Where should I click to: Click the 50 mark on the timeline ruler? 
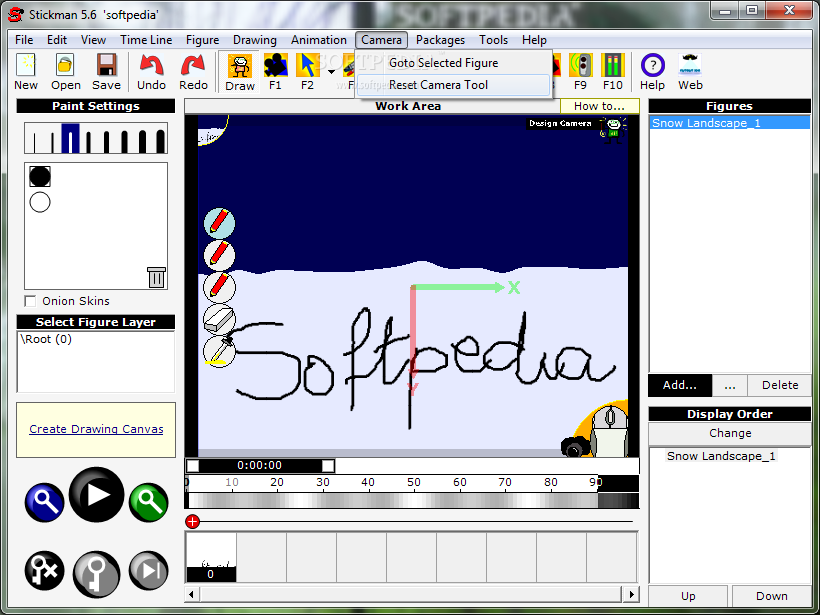[414, 482]
